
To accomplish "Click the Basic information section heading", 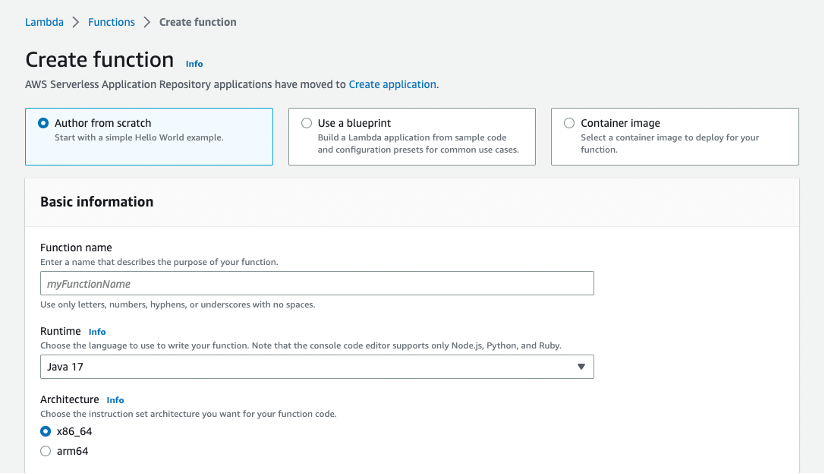I will point(97,202).
